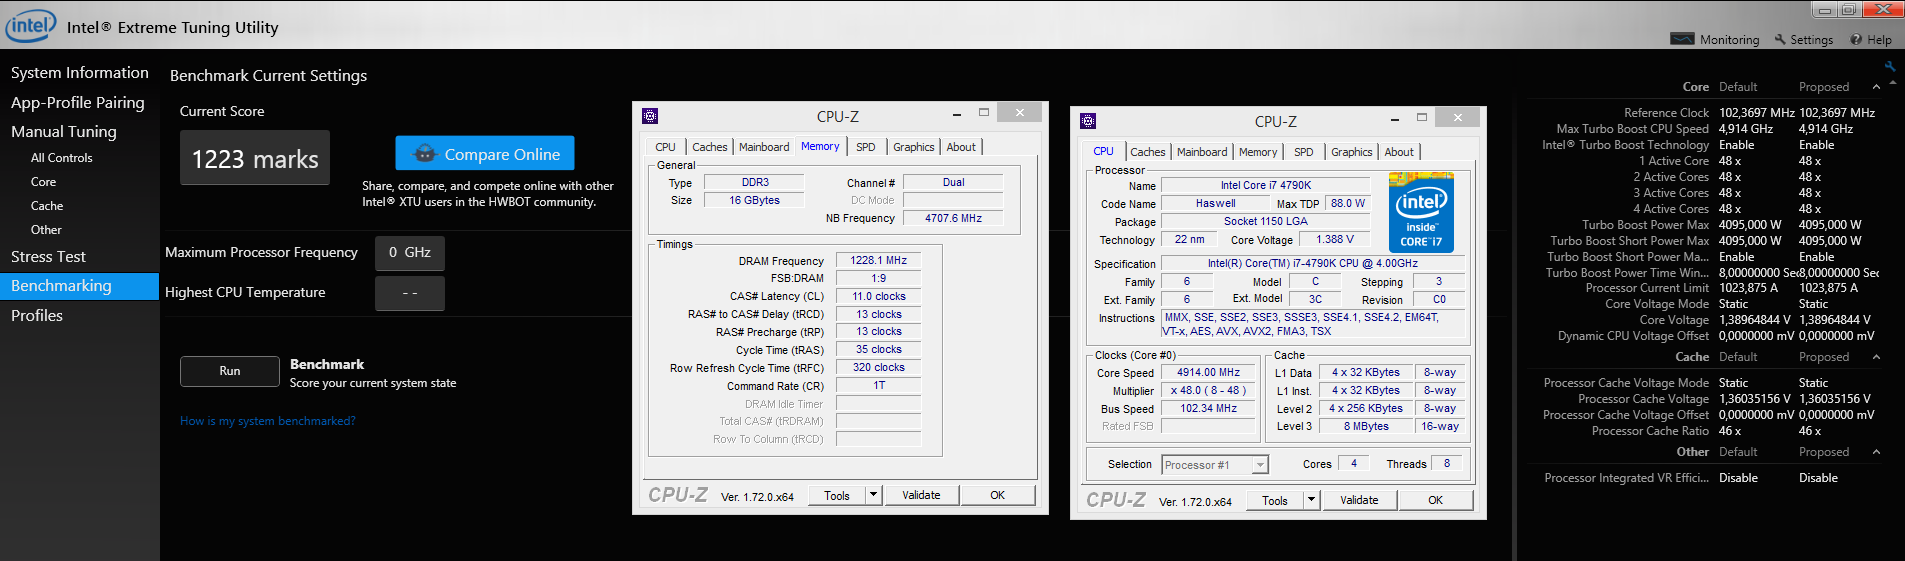Image resolution: width=1905 pixels, height=561 pixels.
Task: Click the Intel Core i7 badge in CPU-Z
Action: (x=1420, y=212)
